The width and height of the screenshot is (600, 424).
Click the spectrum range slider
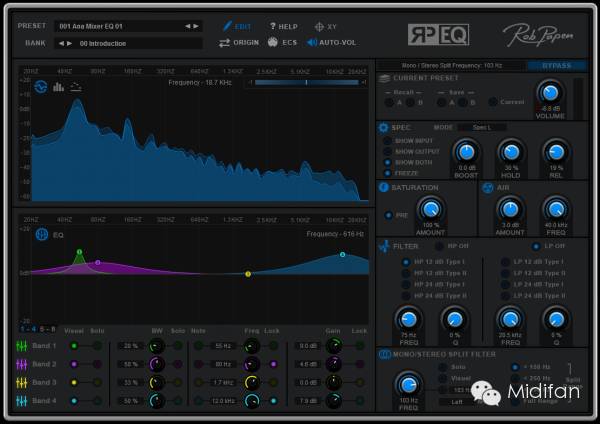[x=307, y=82]
